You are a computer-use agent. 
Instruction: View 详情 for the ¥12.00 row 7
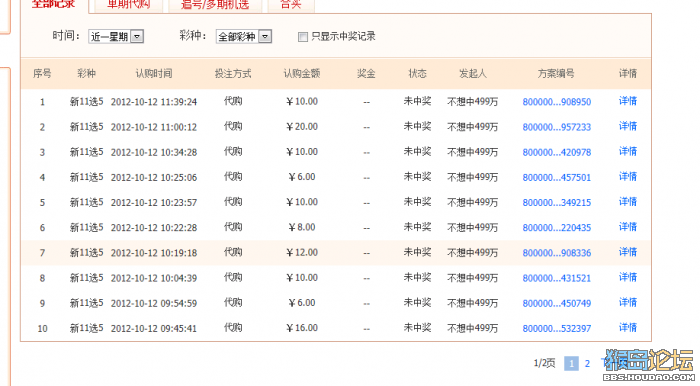[628, 253]
